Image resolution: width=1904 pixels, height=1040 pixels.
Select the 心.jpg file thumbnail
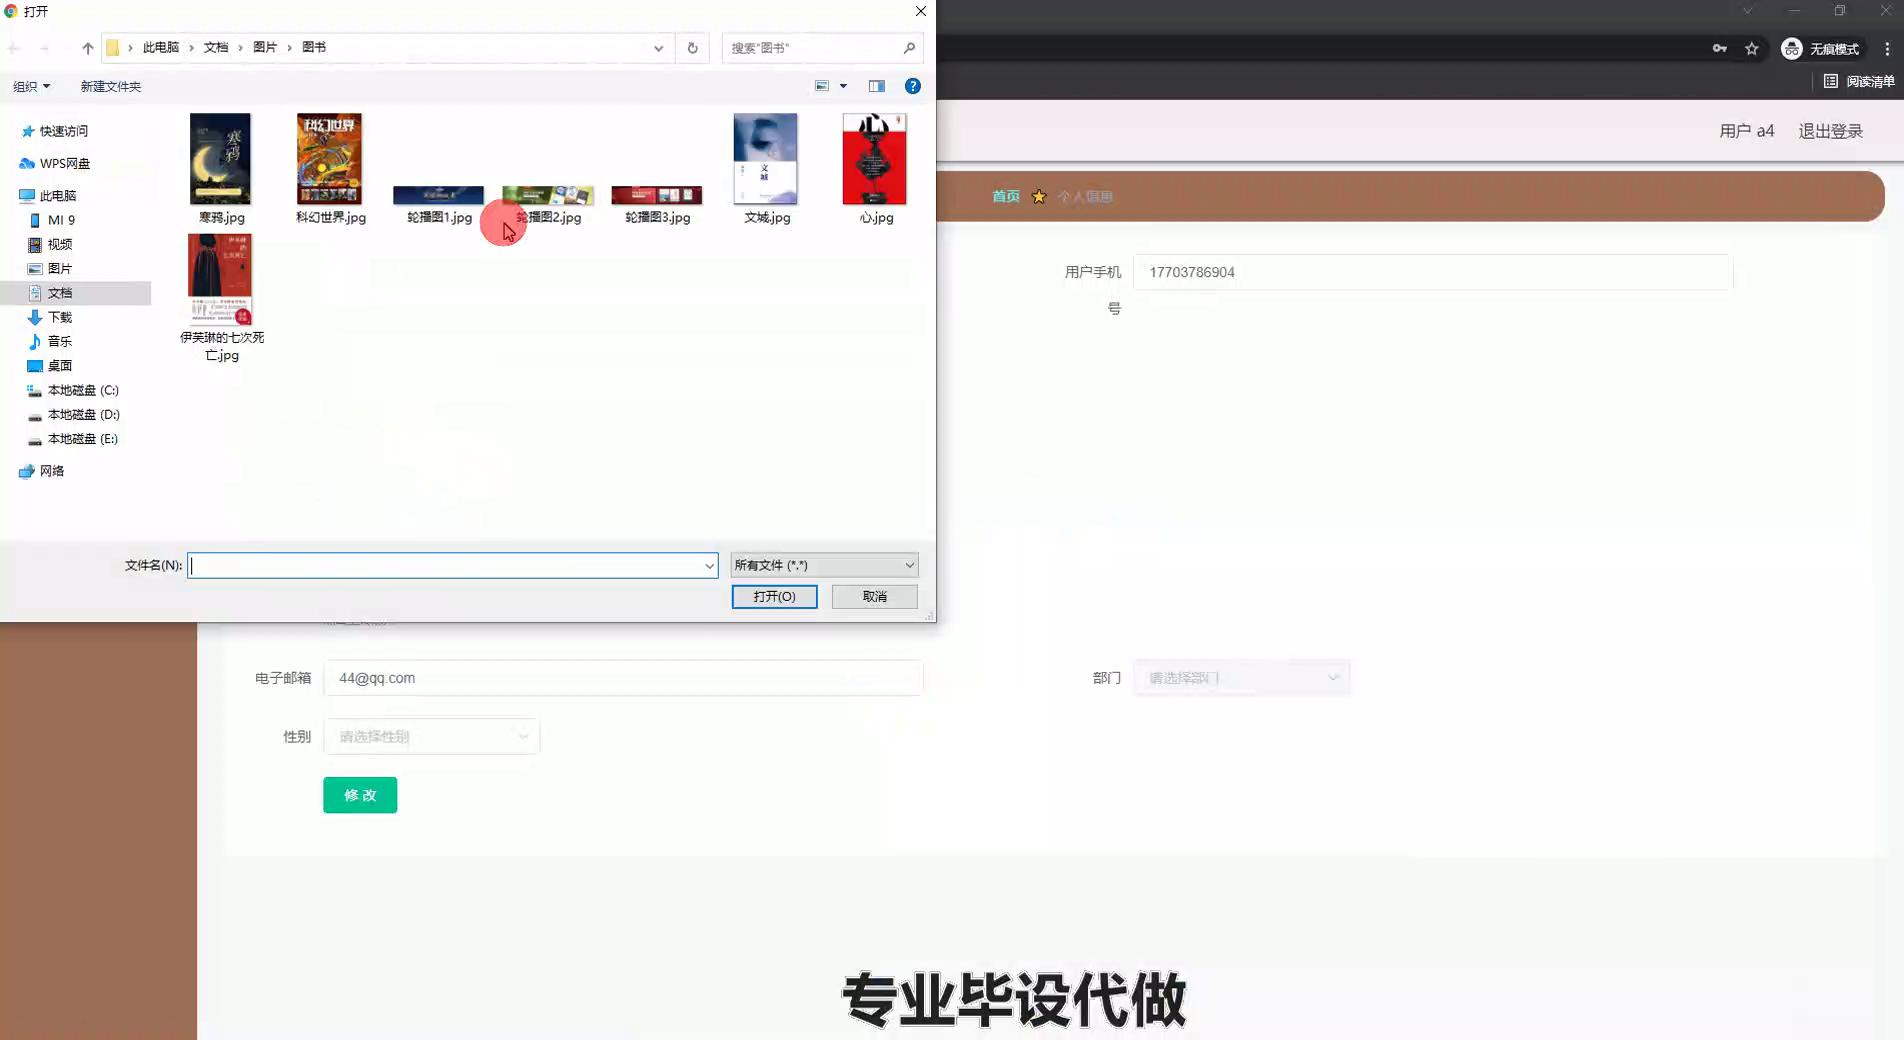pos(875,160)
